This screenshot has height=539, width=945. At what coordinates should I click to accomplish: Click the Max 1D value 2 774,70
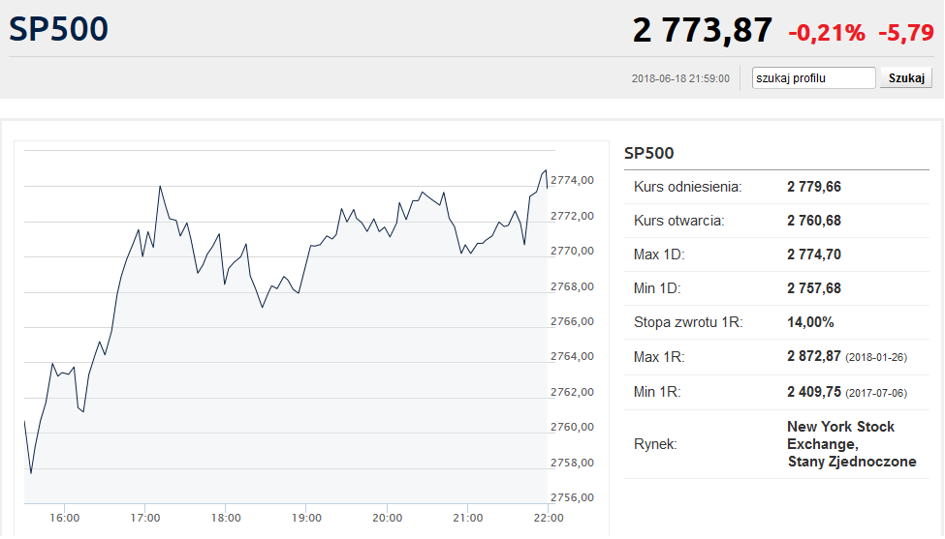pyautogui.click(x=814, y=254)
